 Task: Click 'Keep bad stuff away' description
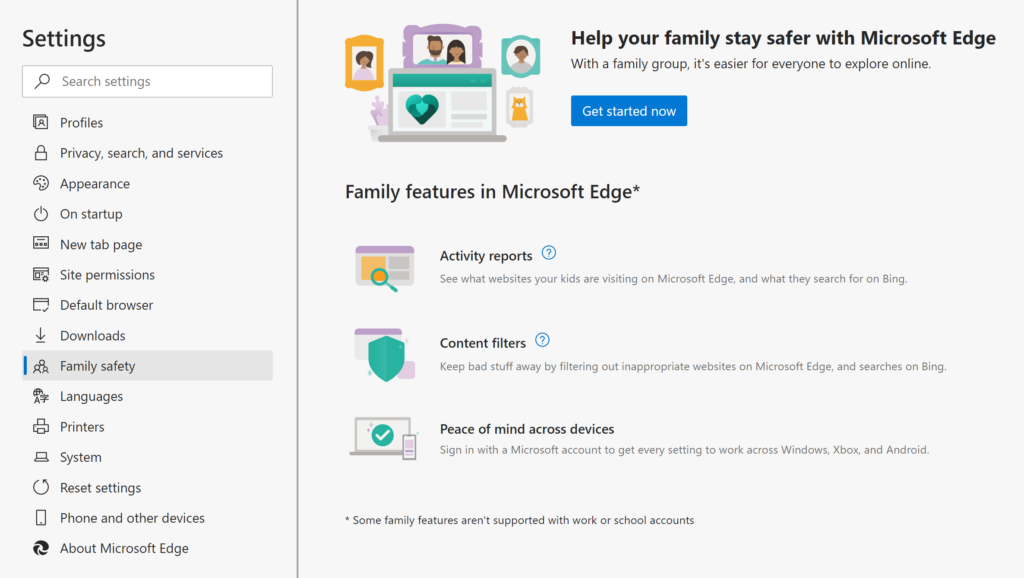point(693,366)
